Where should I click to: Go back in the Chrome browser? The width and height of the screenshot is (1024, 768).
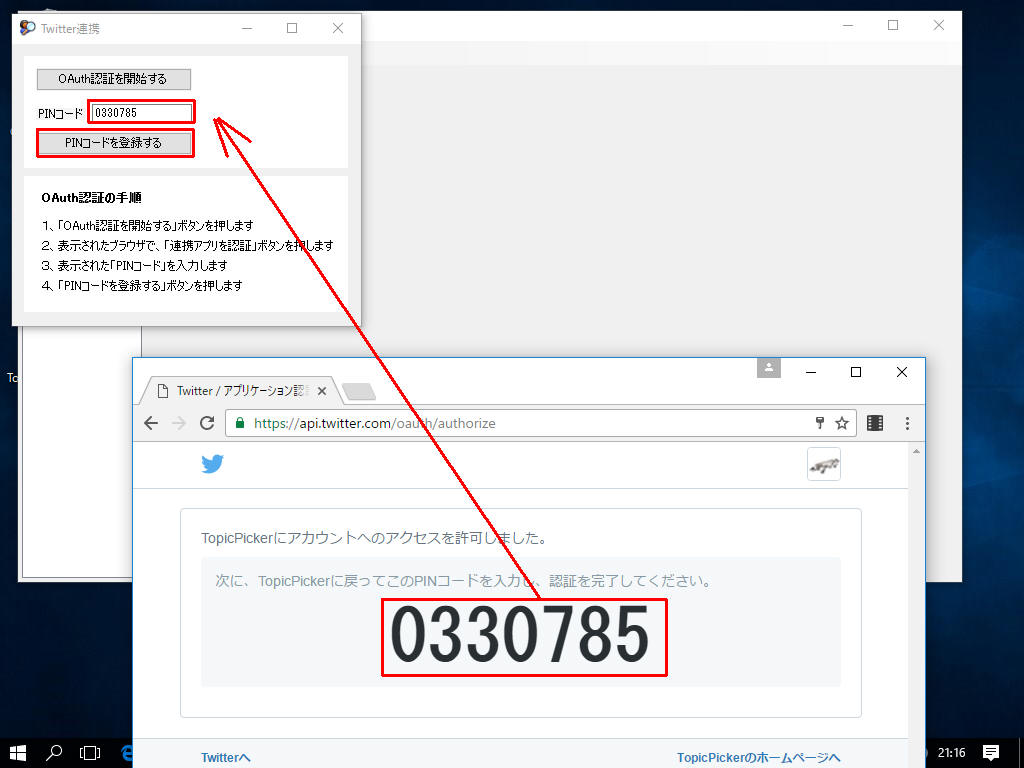coord(151,423)
